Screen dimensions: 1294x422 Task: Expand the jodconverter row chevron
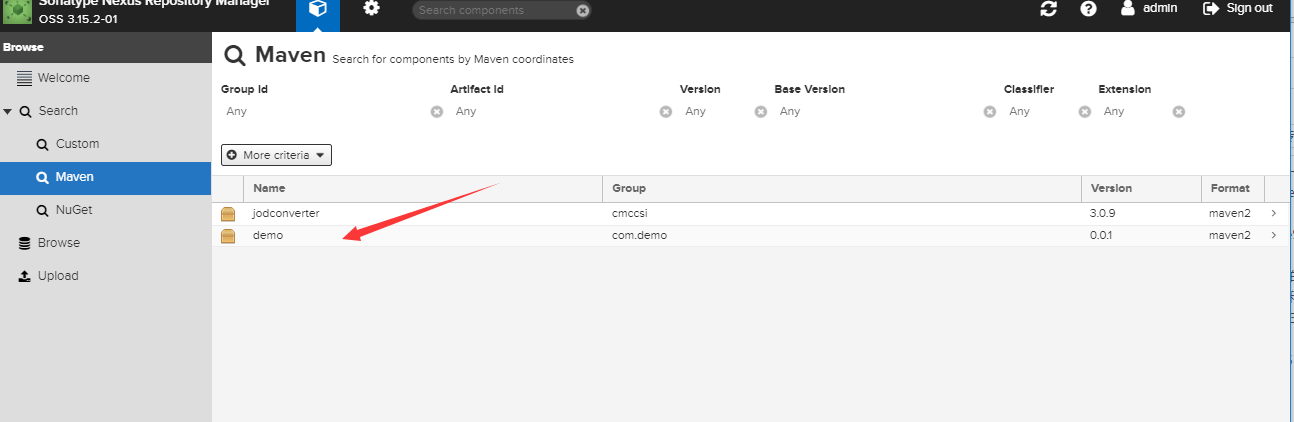1274,214
